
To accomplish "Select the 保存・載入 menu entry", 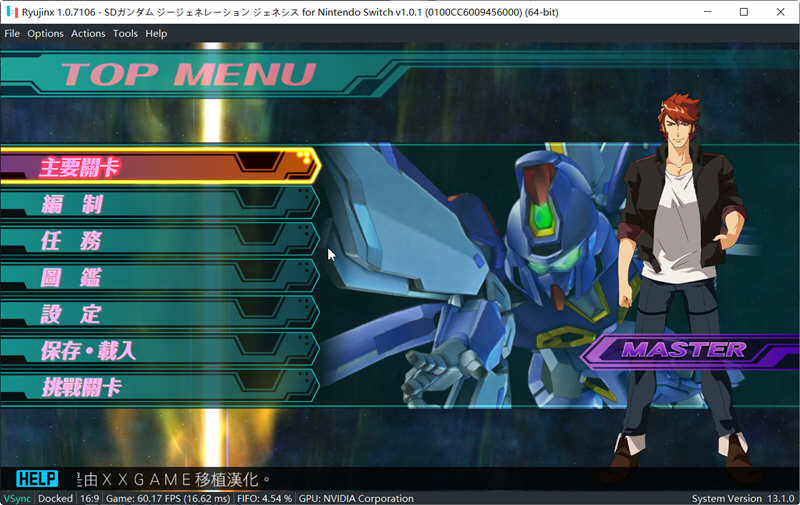I will pos(160,350).
